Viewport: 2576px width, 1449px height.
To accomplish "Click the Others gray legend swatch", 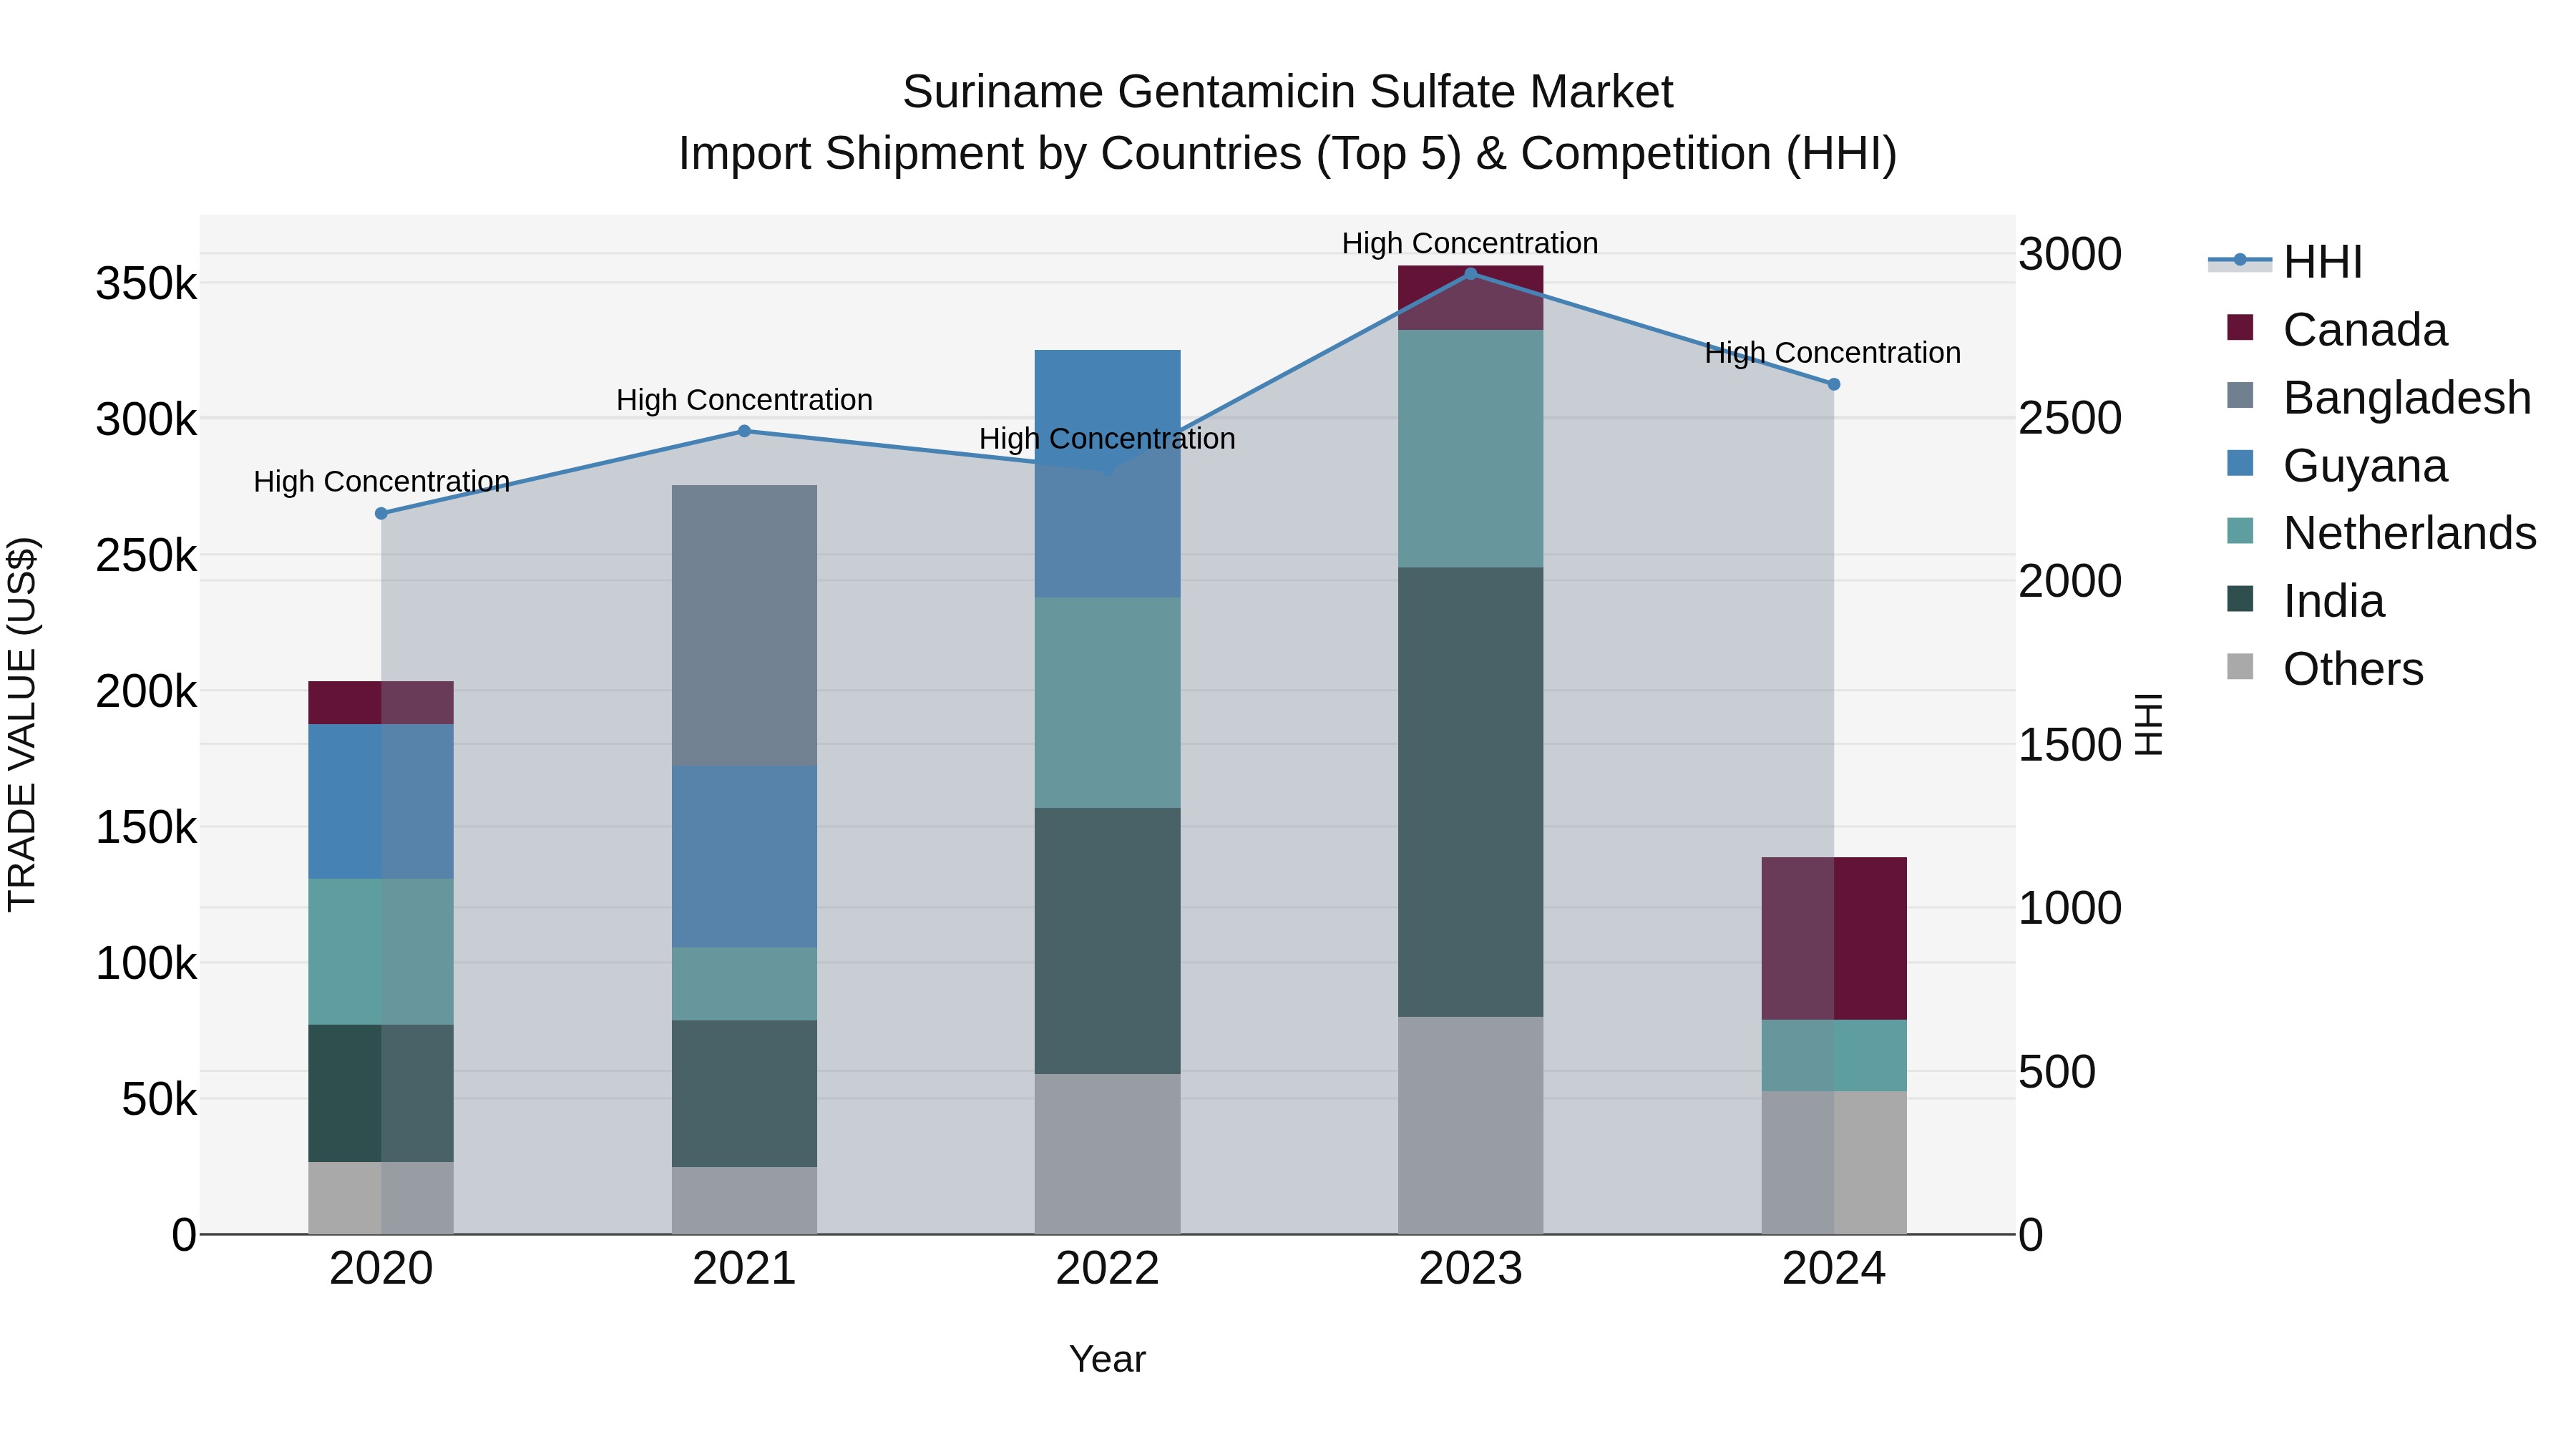I will pos(2240,666).
